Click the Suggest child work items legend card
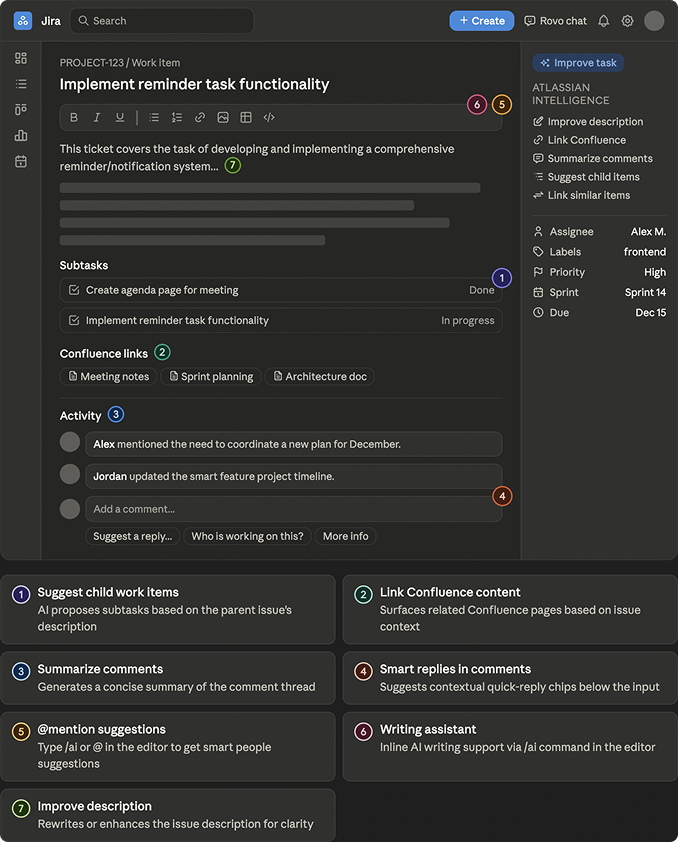The height and width of the screenshot is (842, 678). click(x=168, y=609)
